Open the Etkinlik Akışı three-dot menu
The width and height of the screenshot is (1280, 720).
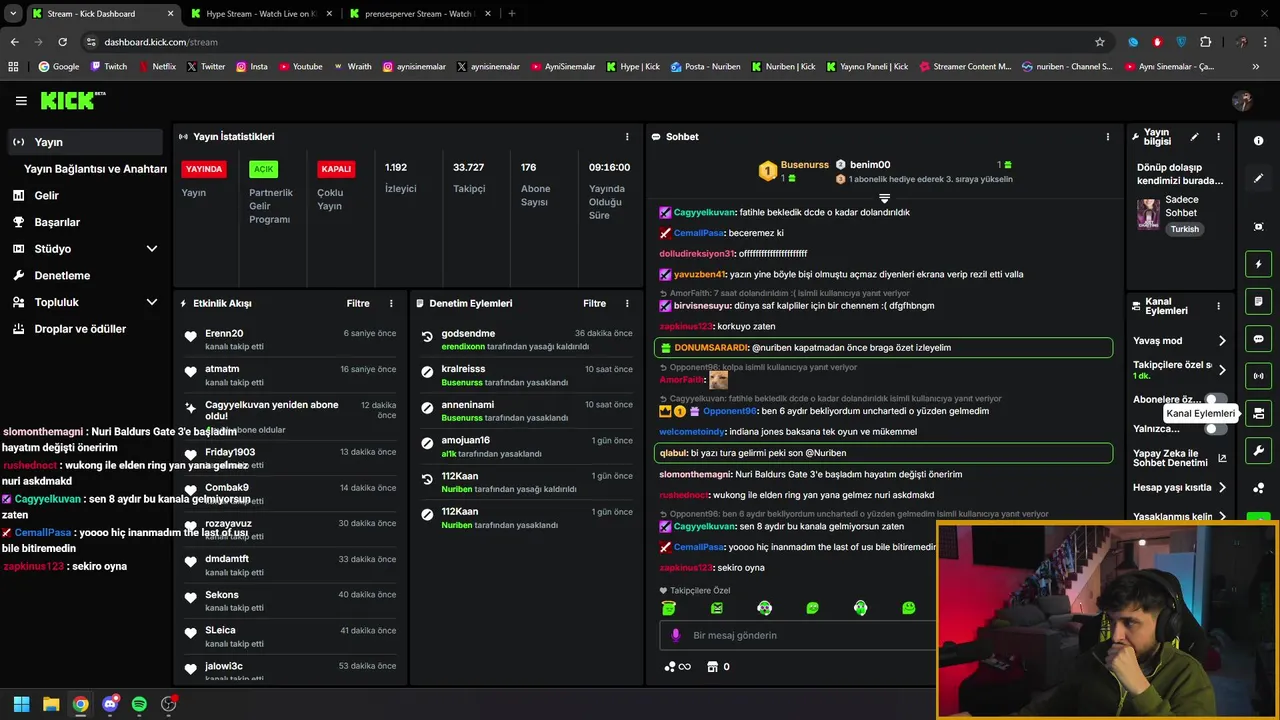pyautogui.click(x=391, y=303)
